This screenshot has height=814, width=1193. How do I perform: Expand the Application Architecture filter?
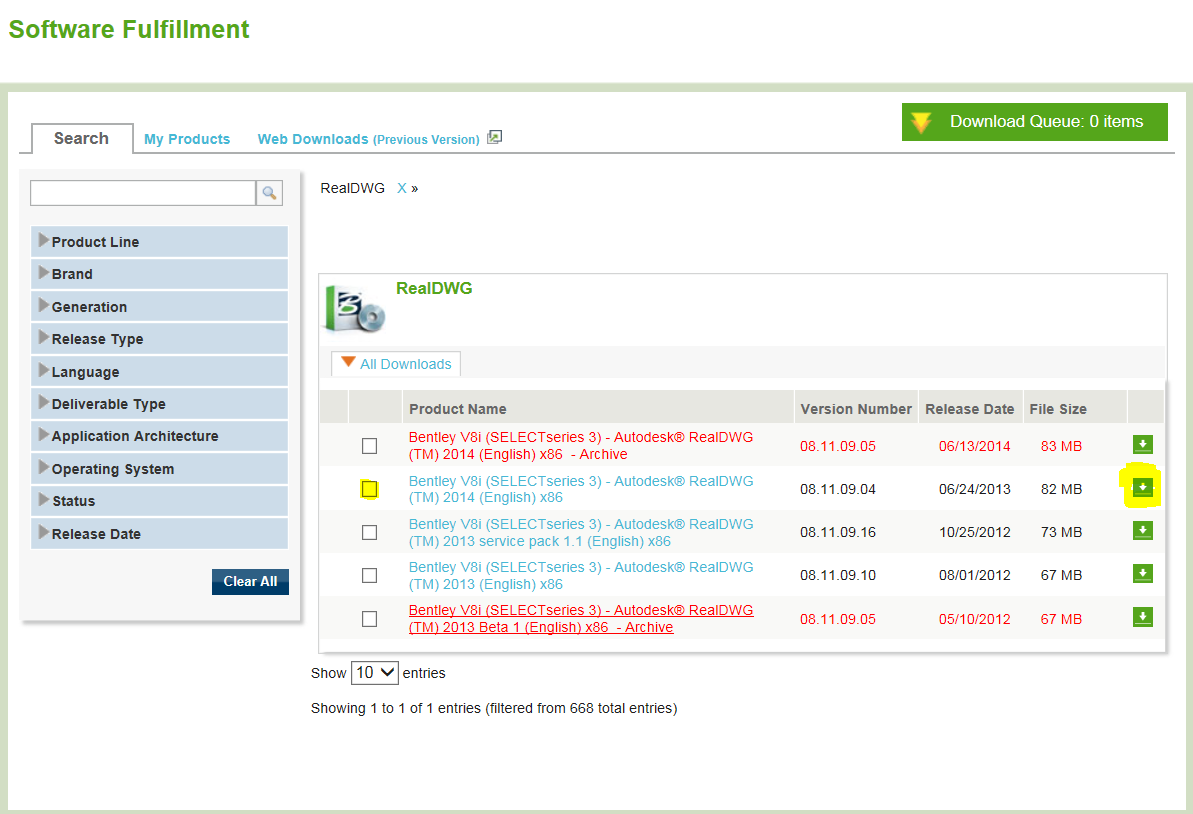159,436
